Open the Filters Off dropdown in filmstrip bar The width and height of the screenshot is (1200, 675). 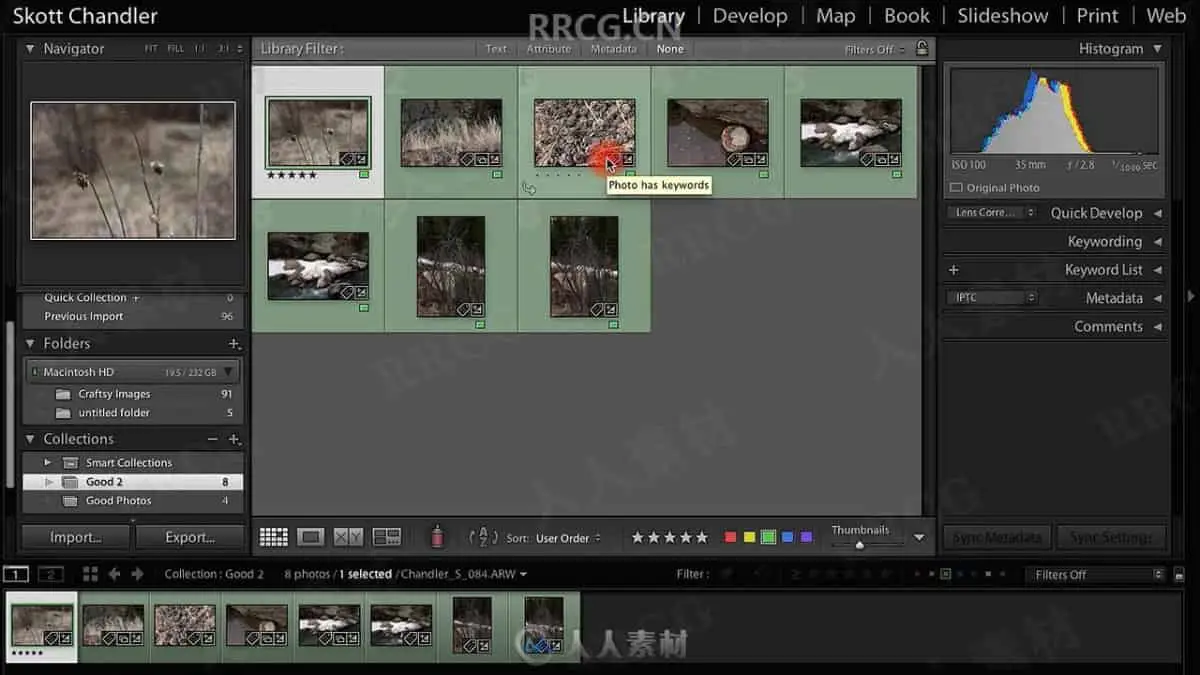(x=1095, y=574)
